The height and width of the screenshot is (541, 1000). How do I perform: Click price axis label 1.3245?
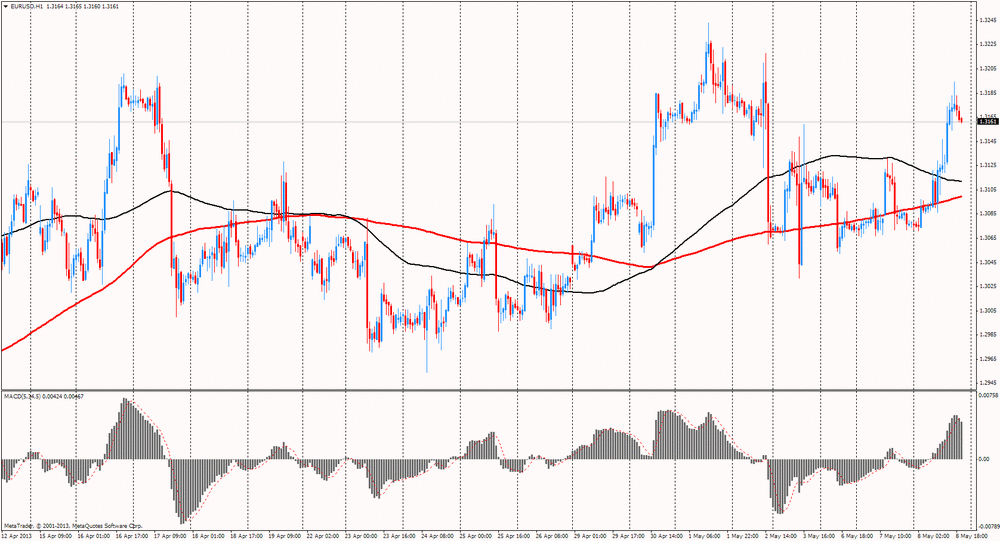click(987, 20)
